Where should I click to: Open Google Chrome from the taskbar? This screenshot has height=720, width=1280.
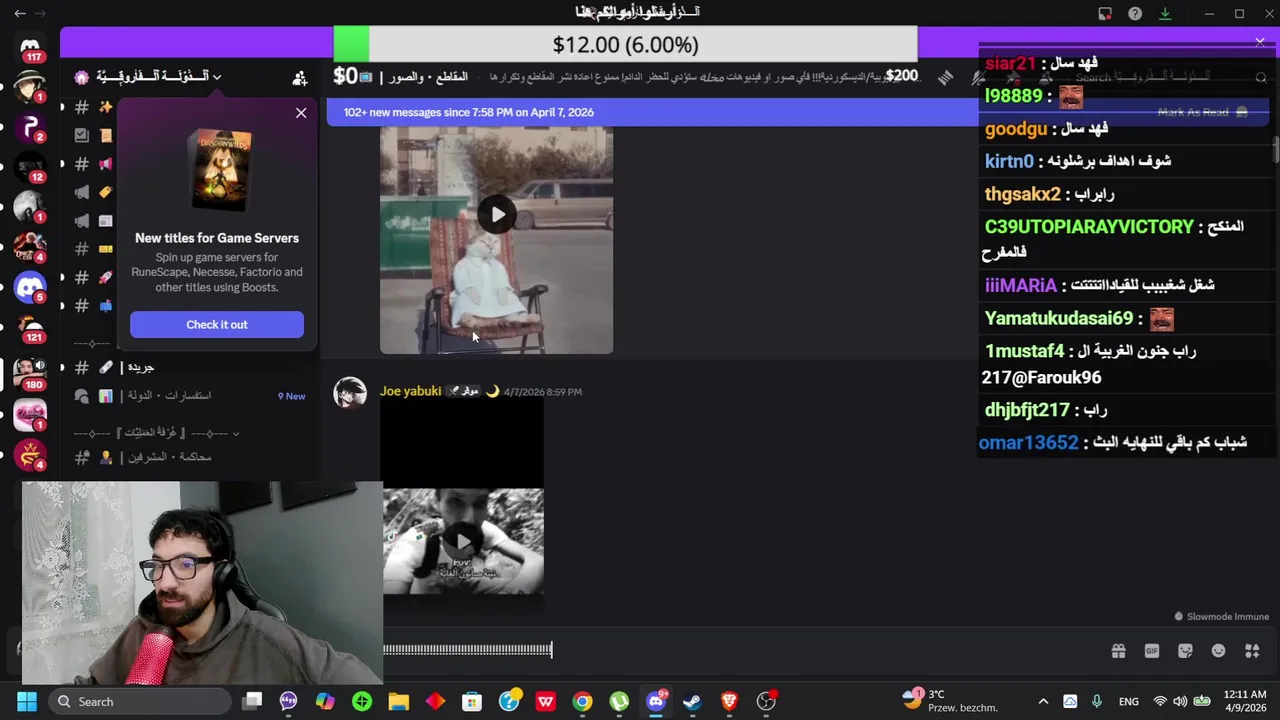(582, 701)
